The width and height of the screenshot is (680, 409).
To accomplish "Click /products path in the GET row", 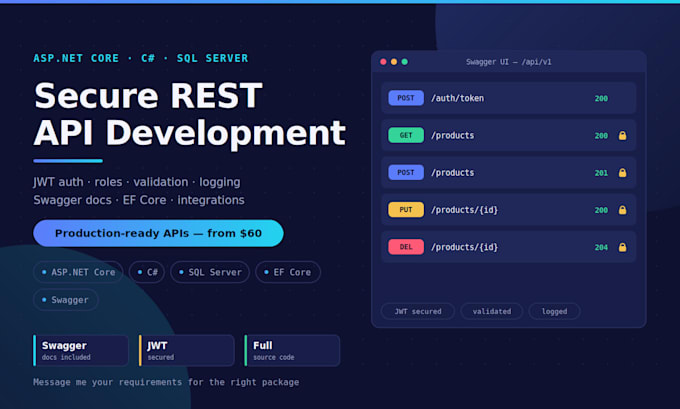I will point(452,136).
